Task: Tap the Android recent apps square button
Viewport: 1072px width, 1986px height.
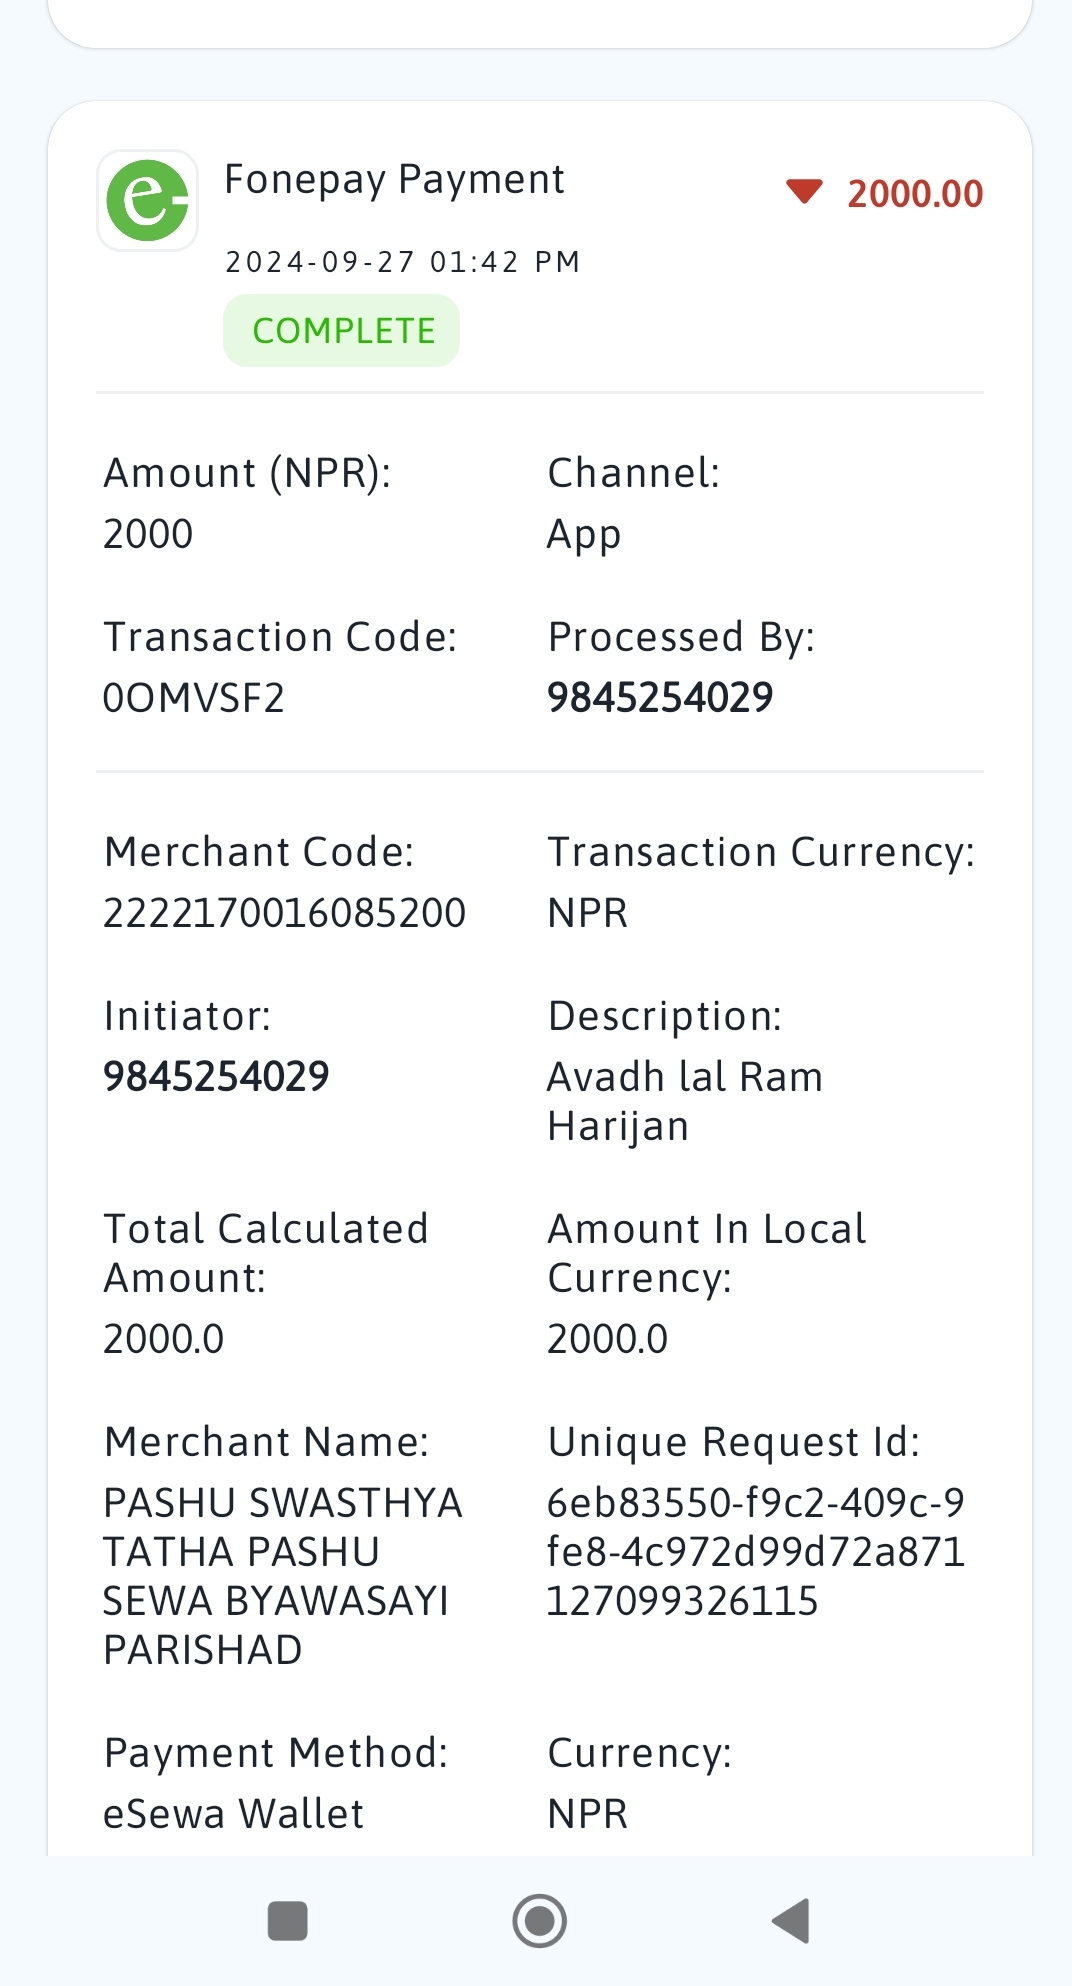Action: click(288, 1920)
